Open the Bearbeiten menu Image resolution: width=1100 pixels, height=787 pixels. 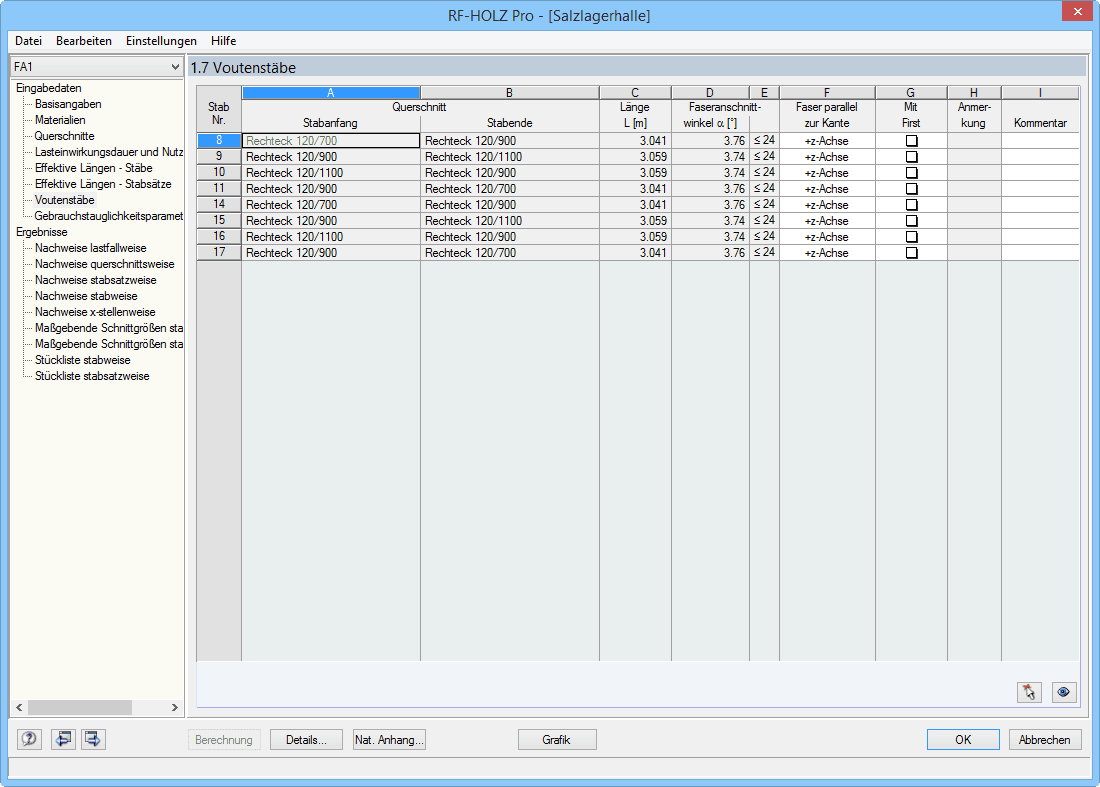click(x=83, y=41)
